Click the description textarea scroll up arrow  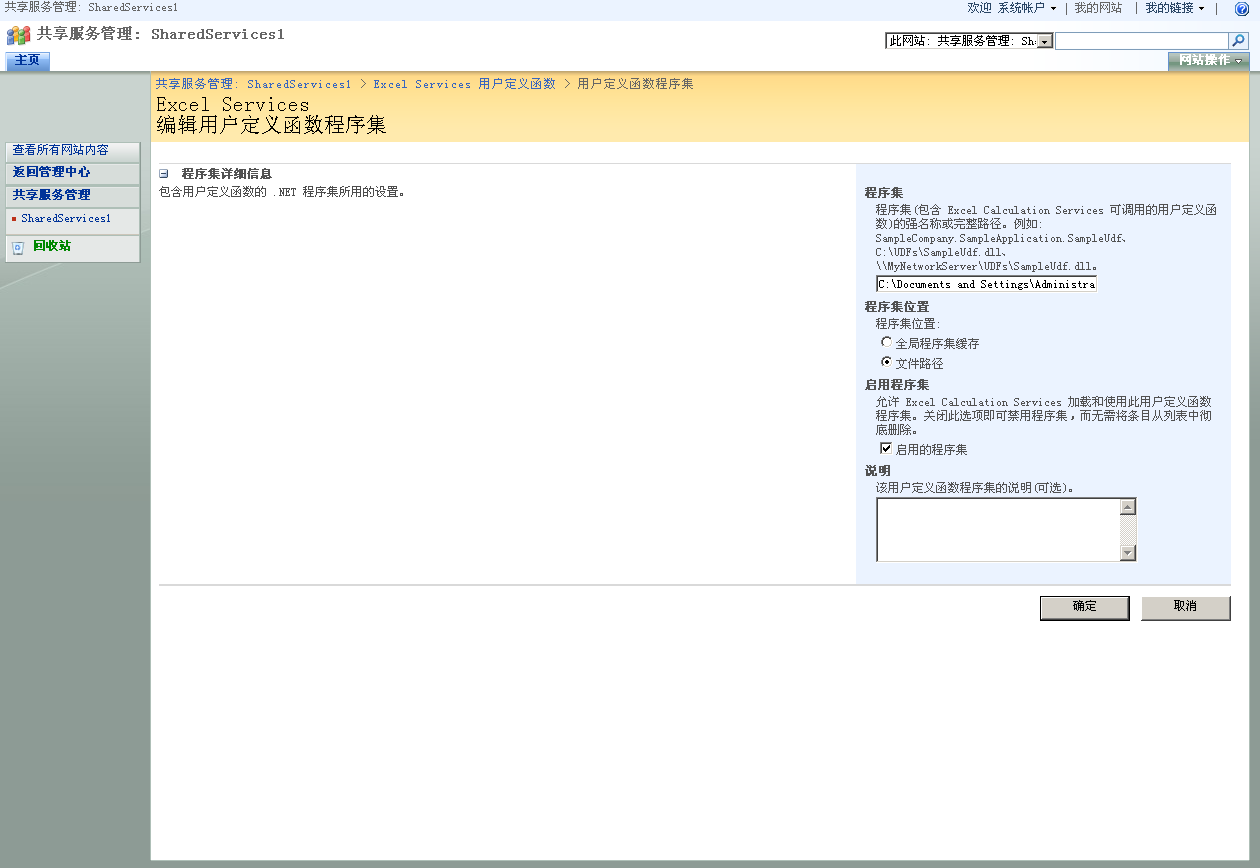[x=1128, y=507]
